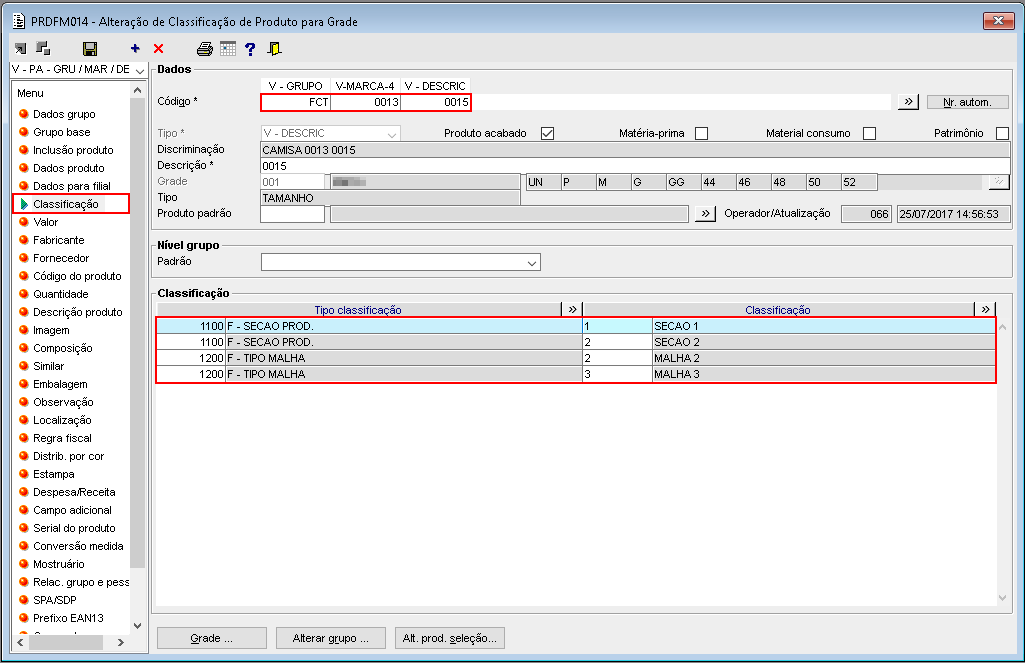Click the MALHA 2 cell
The image size is (1025, 663).
coord(824,358)
